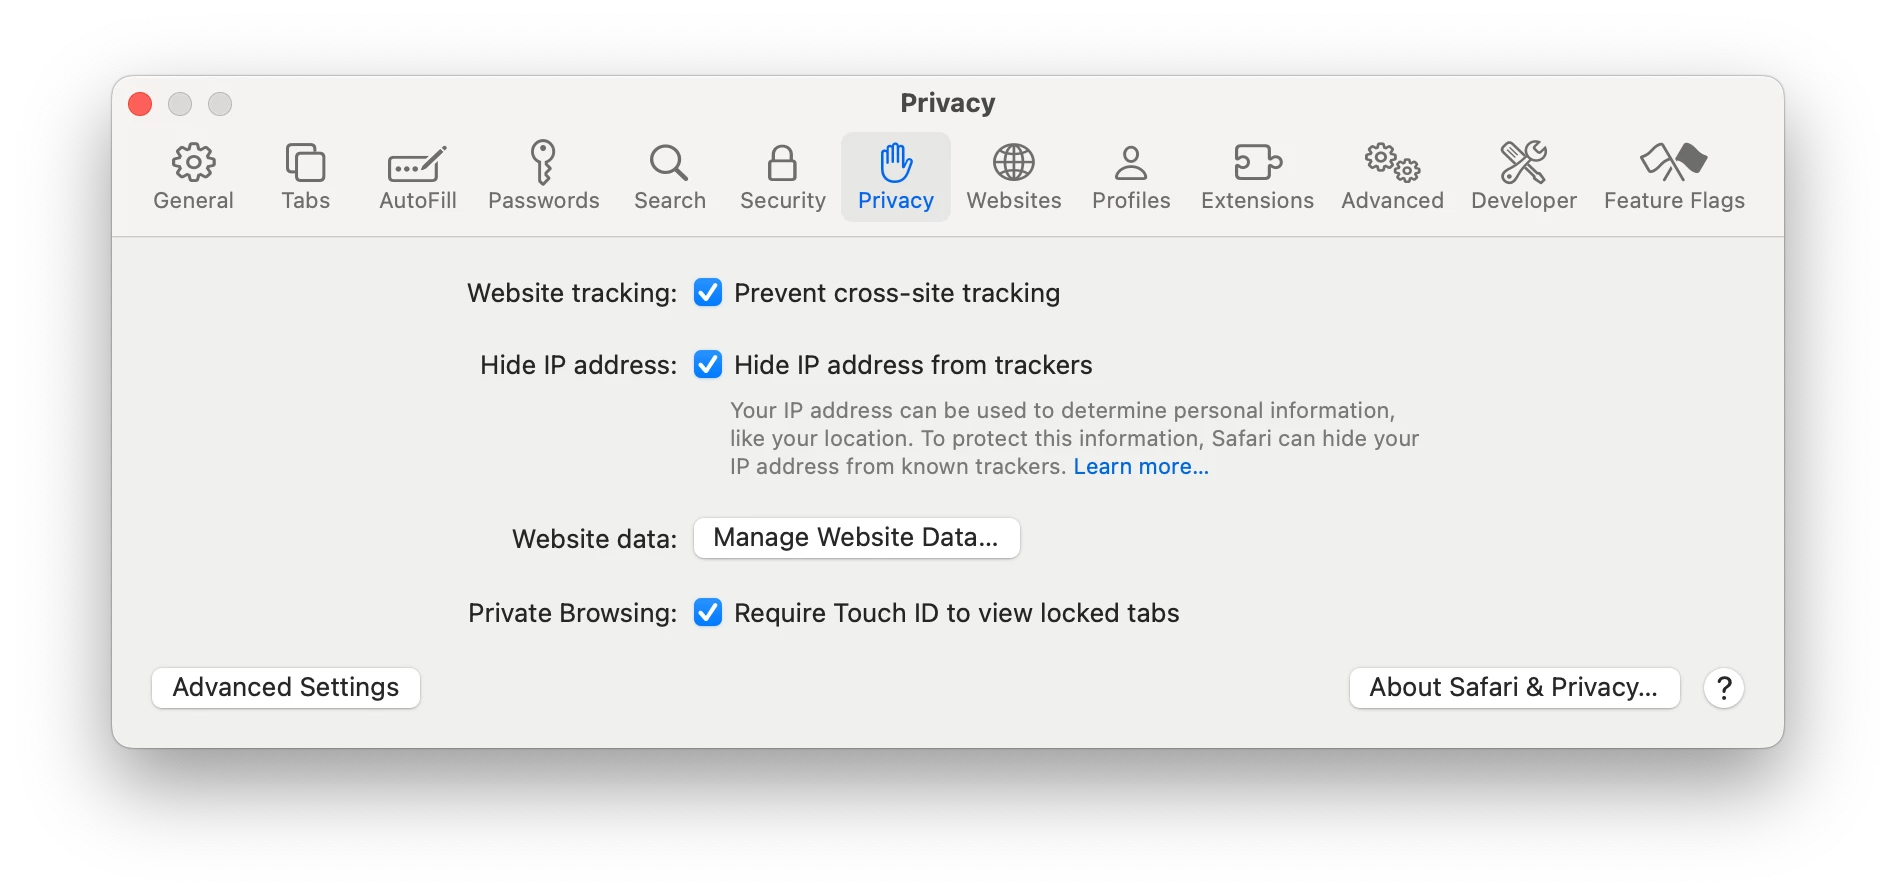Open Advanced Settings button
This screenshot has height=896, width=1896.
coord(286,688)
